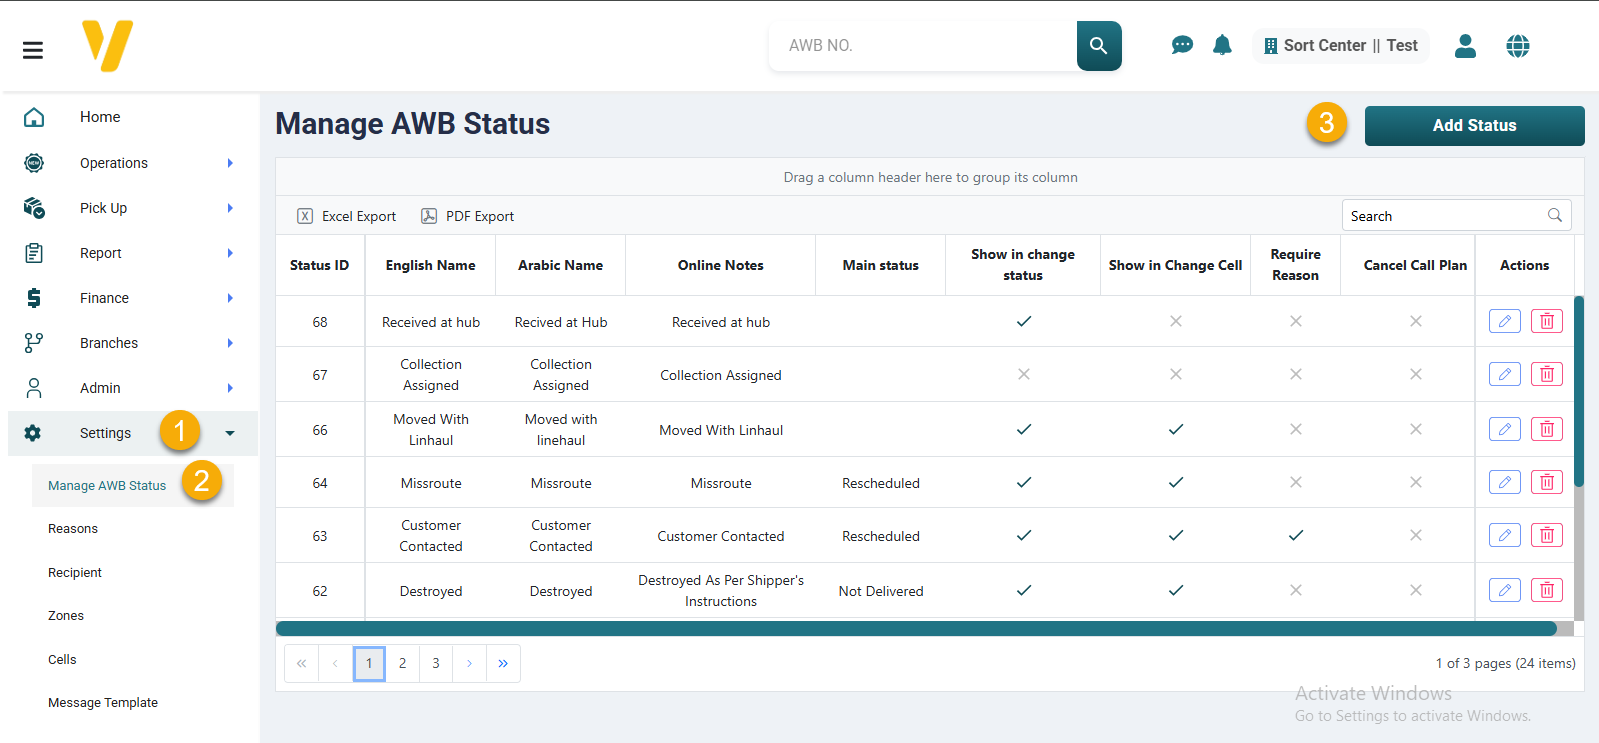
Task: Expand the Report menu arrow
Action: (230, 253)
